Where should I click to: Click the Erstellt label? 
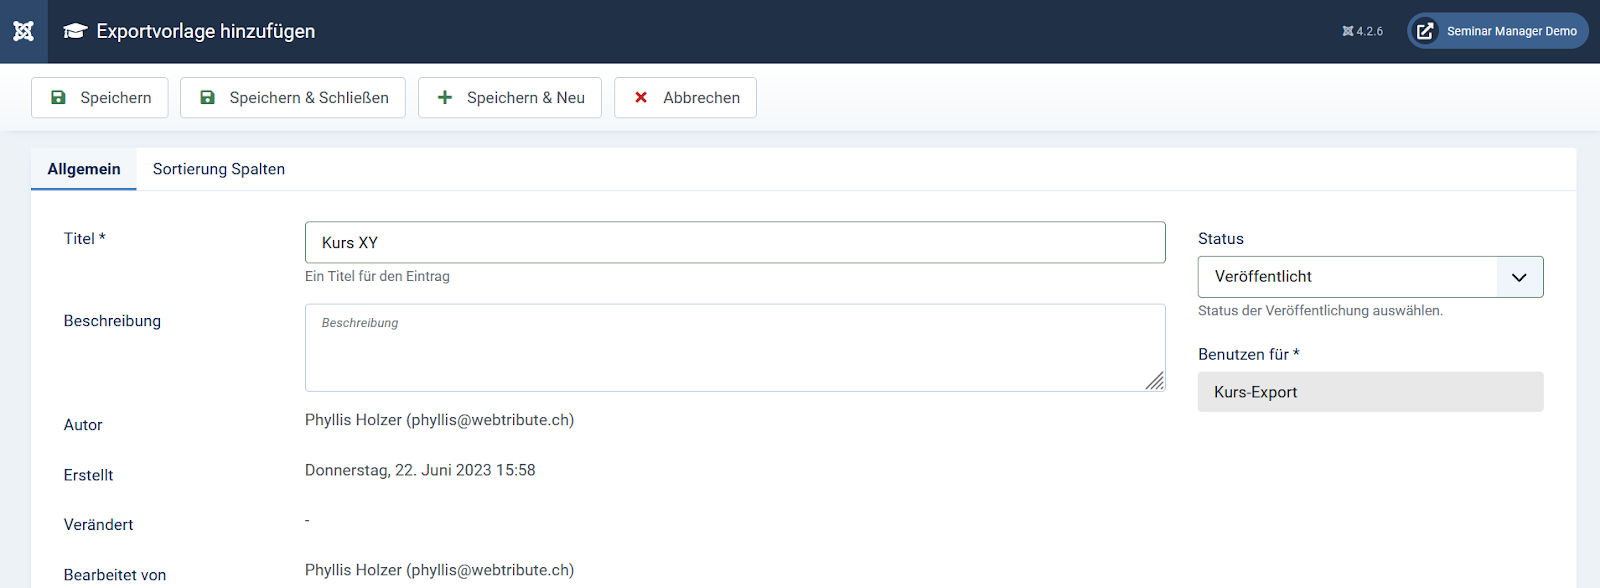pyautogui.click(x=88, y=475)
